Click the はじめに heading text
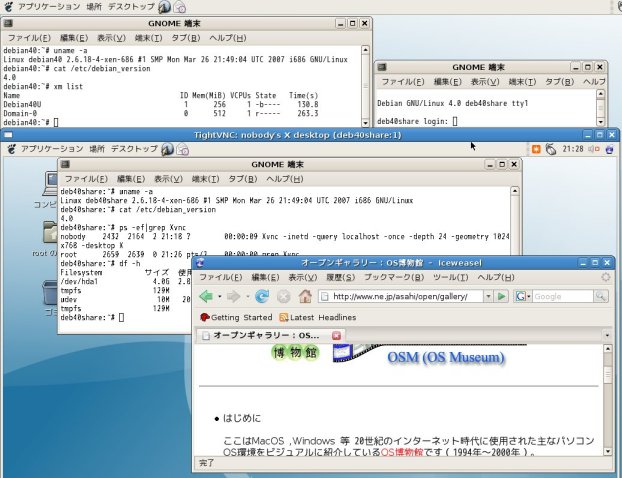 click(242, 418)
